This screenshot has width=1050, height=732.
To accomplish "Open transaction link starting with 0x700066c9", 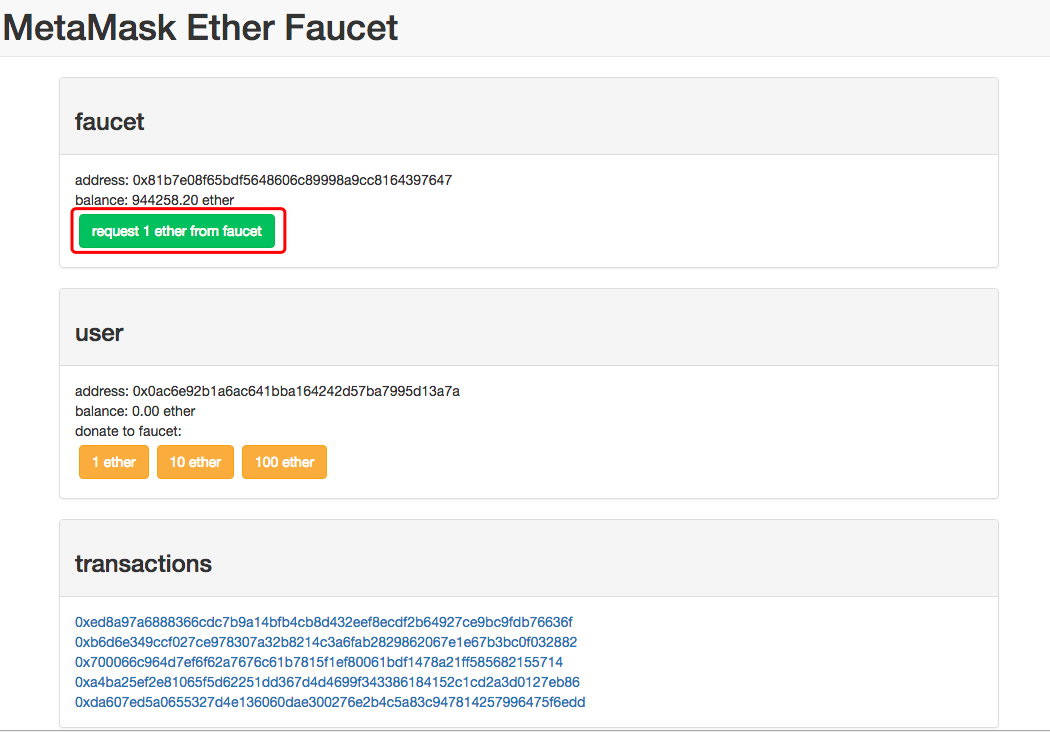I will [319, 662].
